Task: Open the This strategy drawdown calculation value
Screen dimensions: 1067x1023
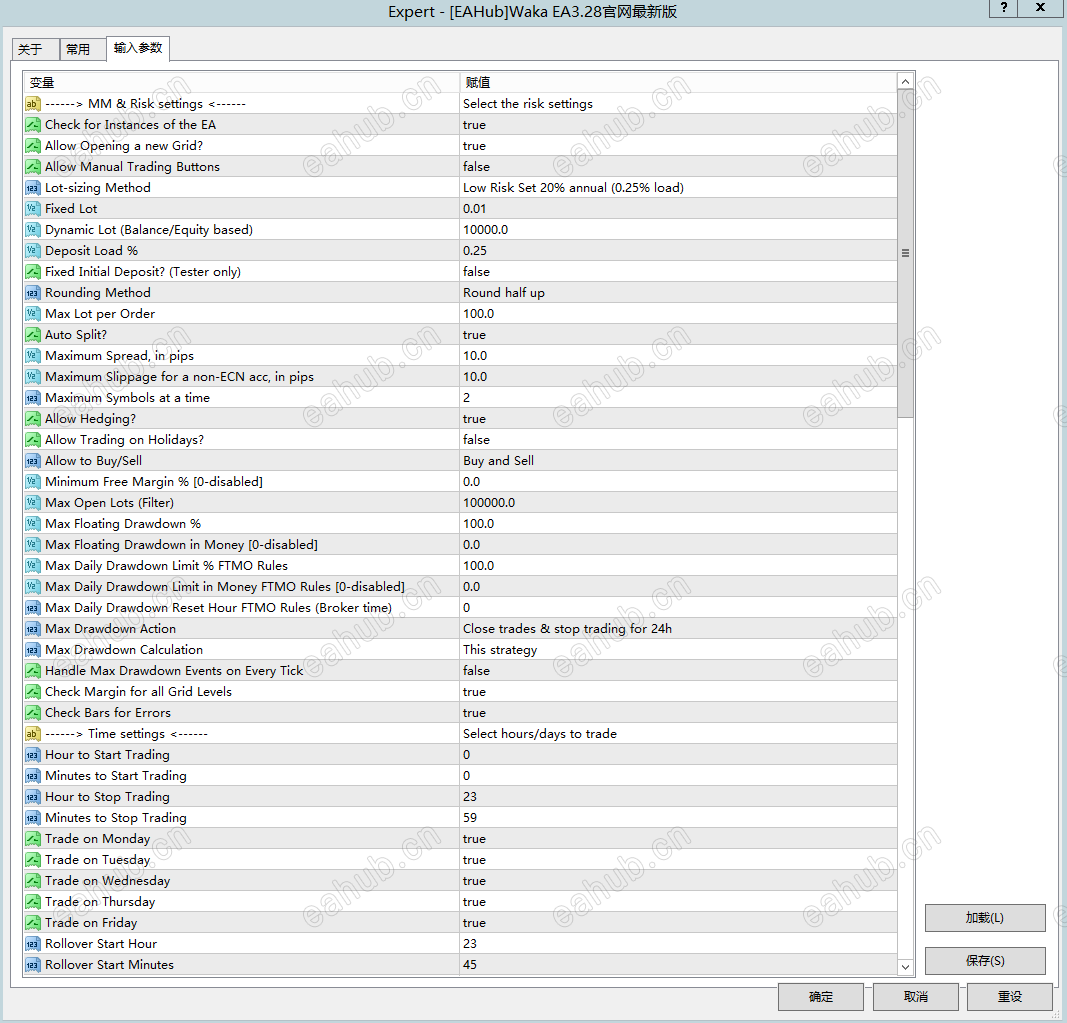Action: (x=678, y=650)
